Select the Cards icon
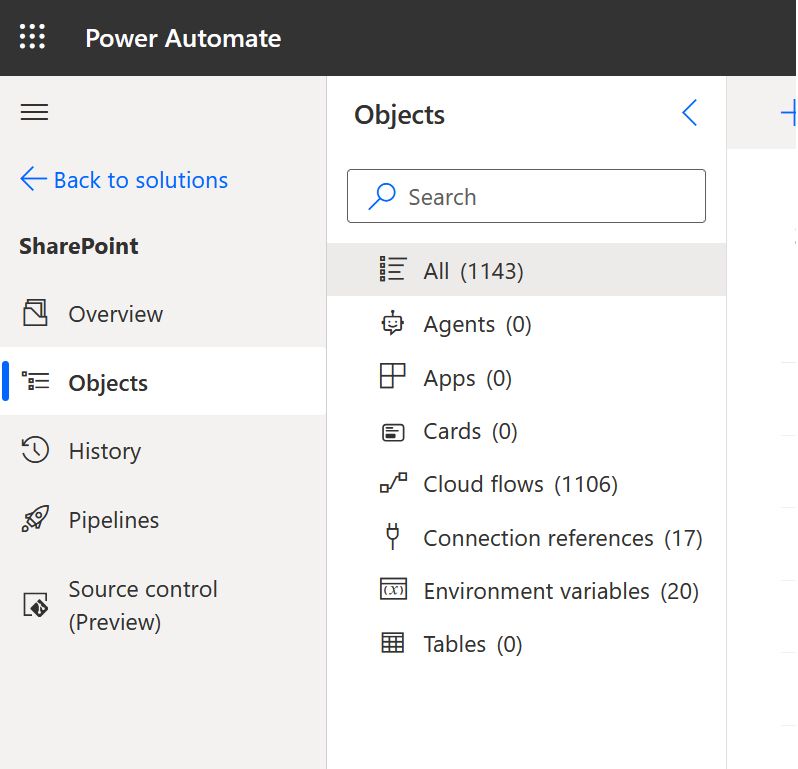The image size is (798, 769). 393,432
